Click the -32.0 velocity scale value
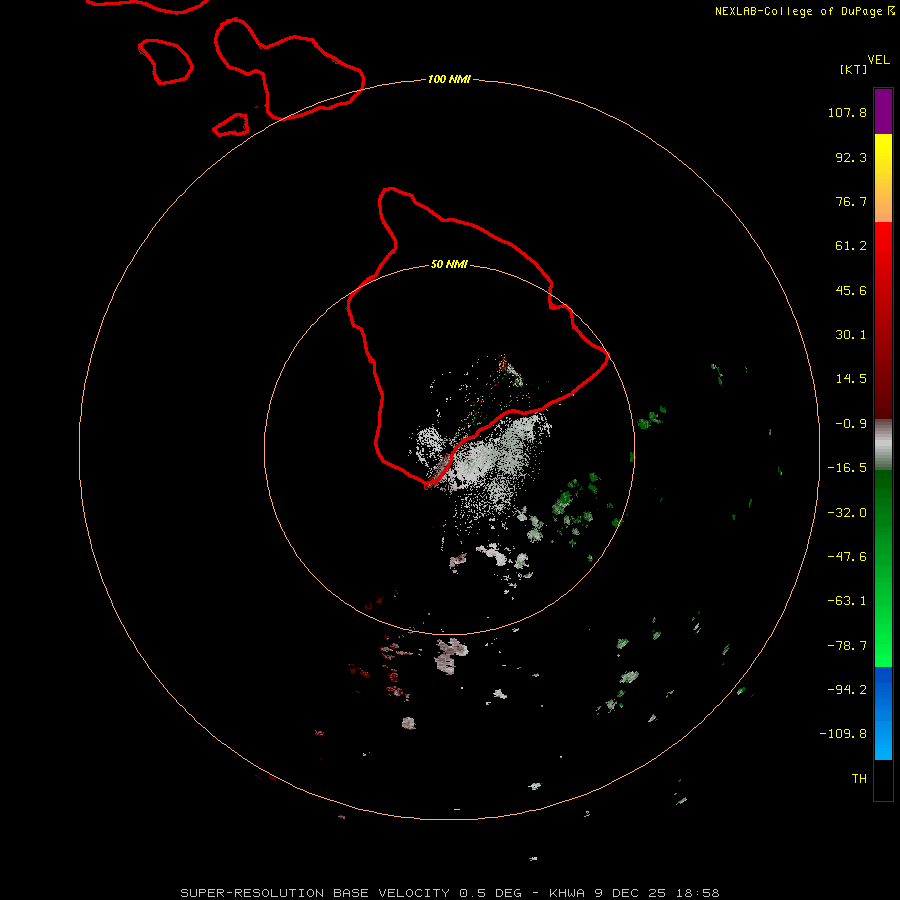The image size is (900, 900). coord(847,513)
